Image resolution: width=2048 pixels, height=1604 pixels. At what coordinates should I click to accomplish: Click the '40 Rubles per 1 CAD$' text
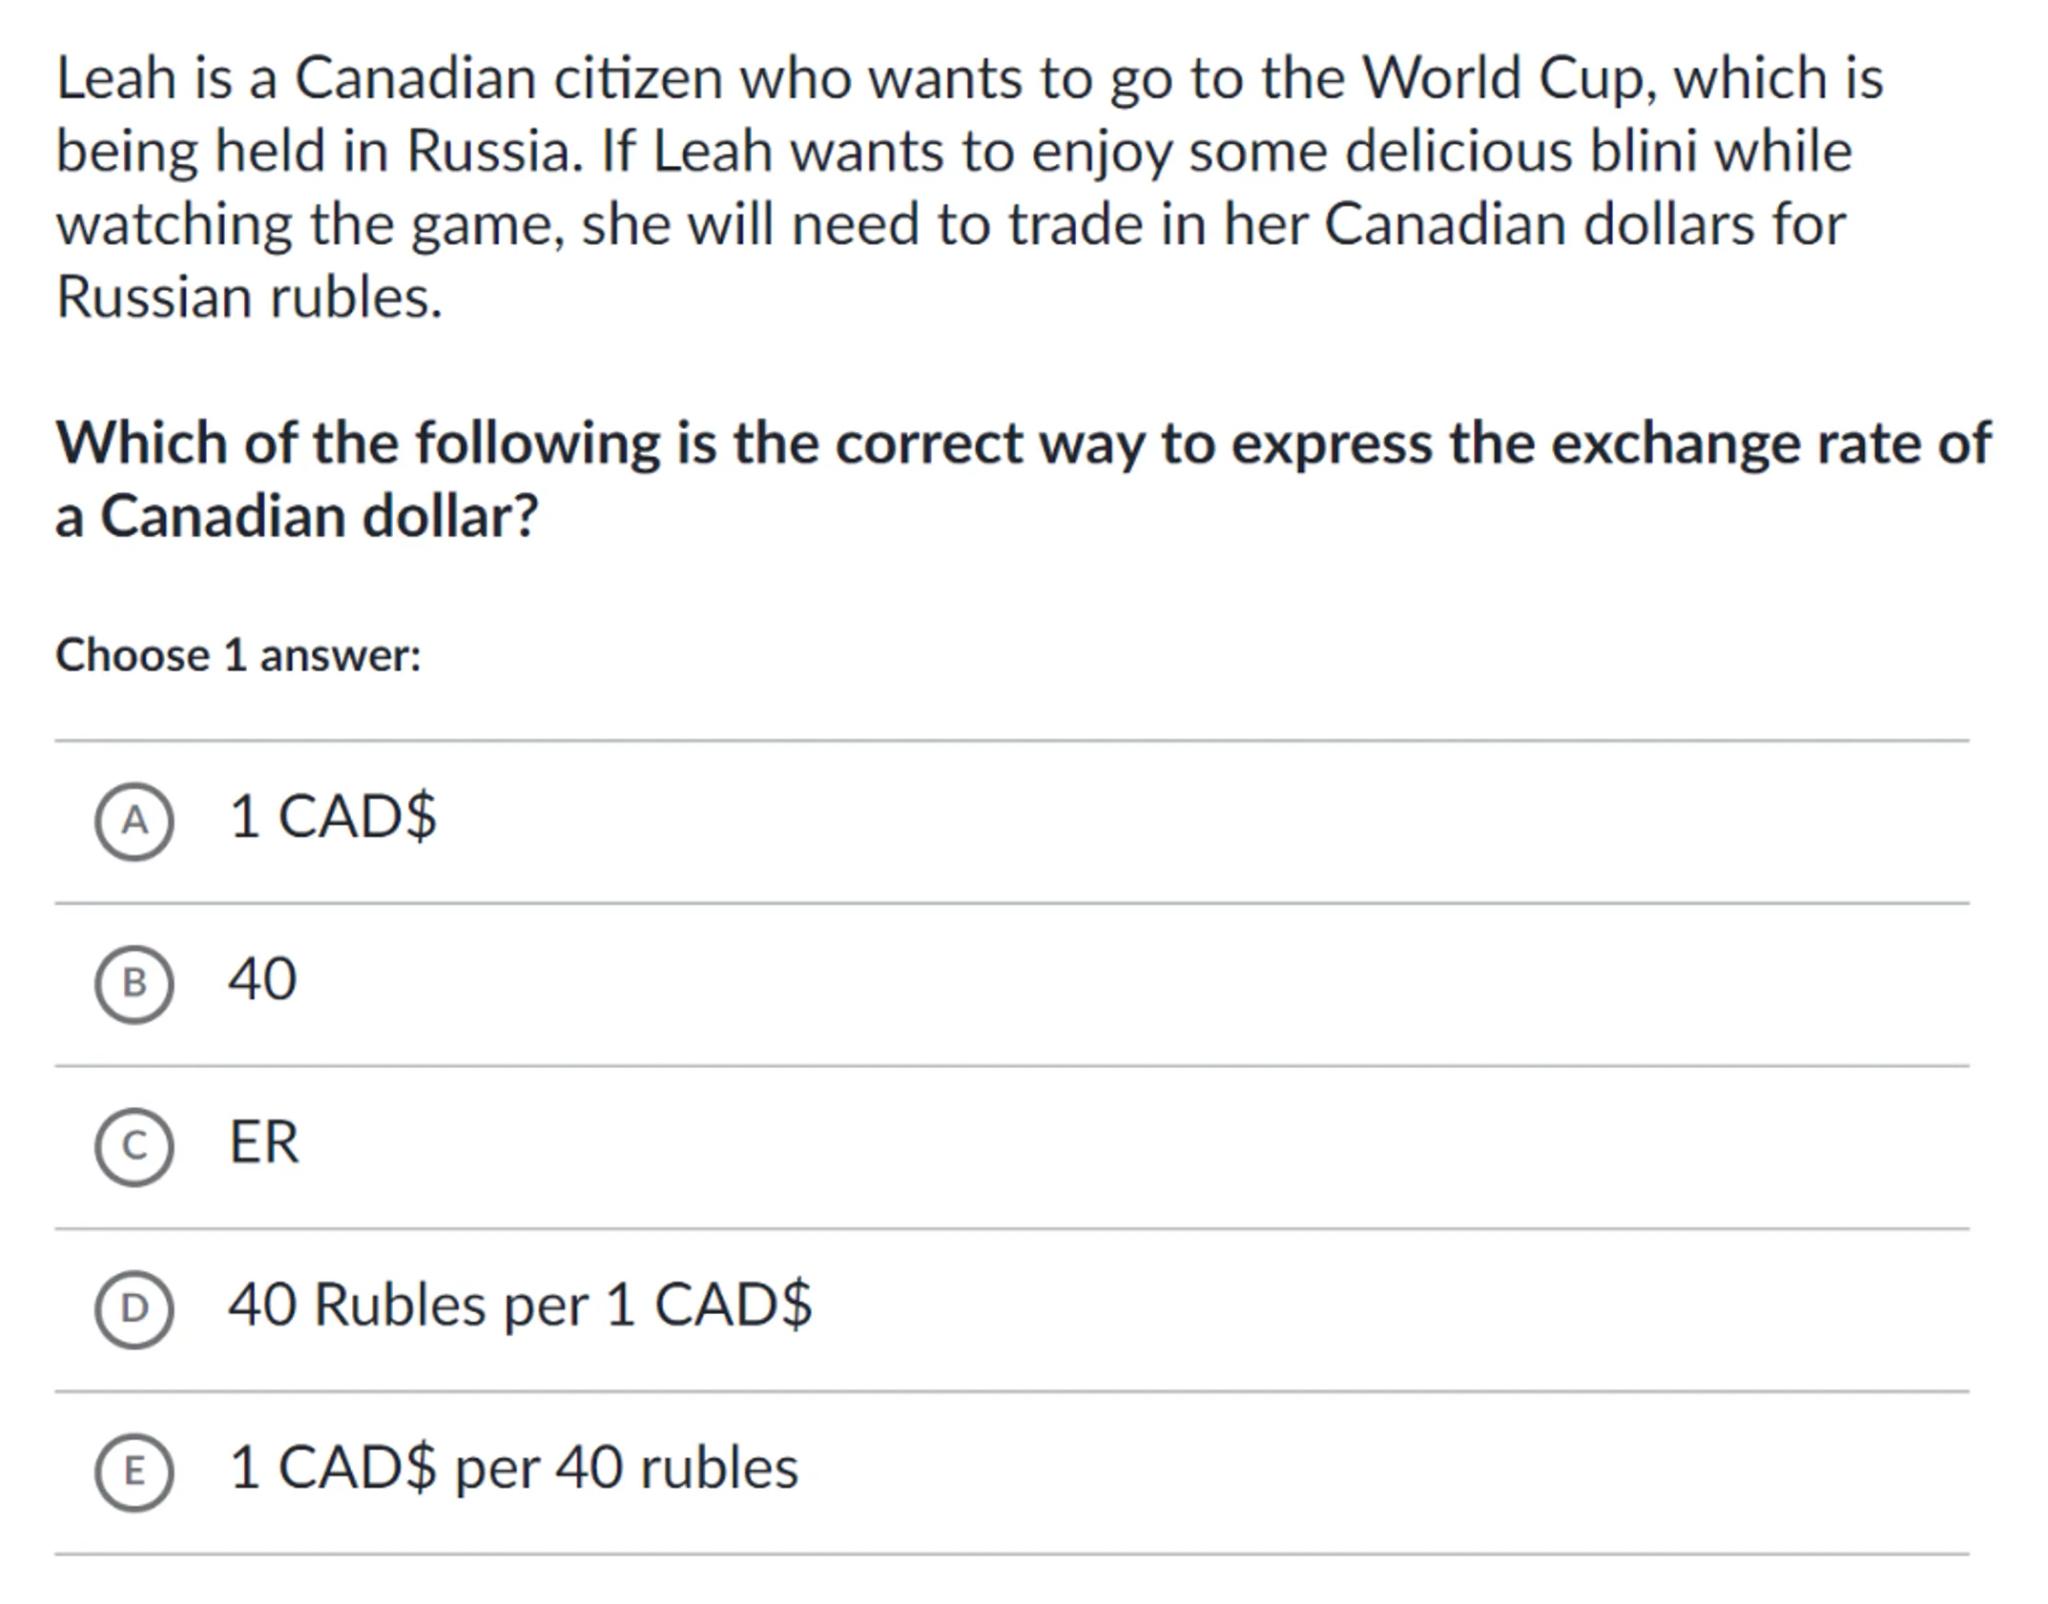(520, 1305)
